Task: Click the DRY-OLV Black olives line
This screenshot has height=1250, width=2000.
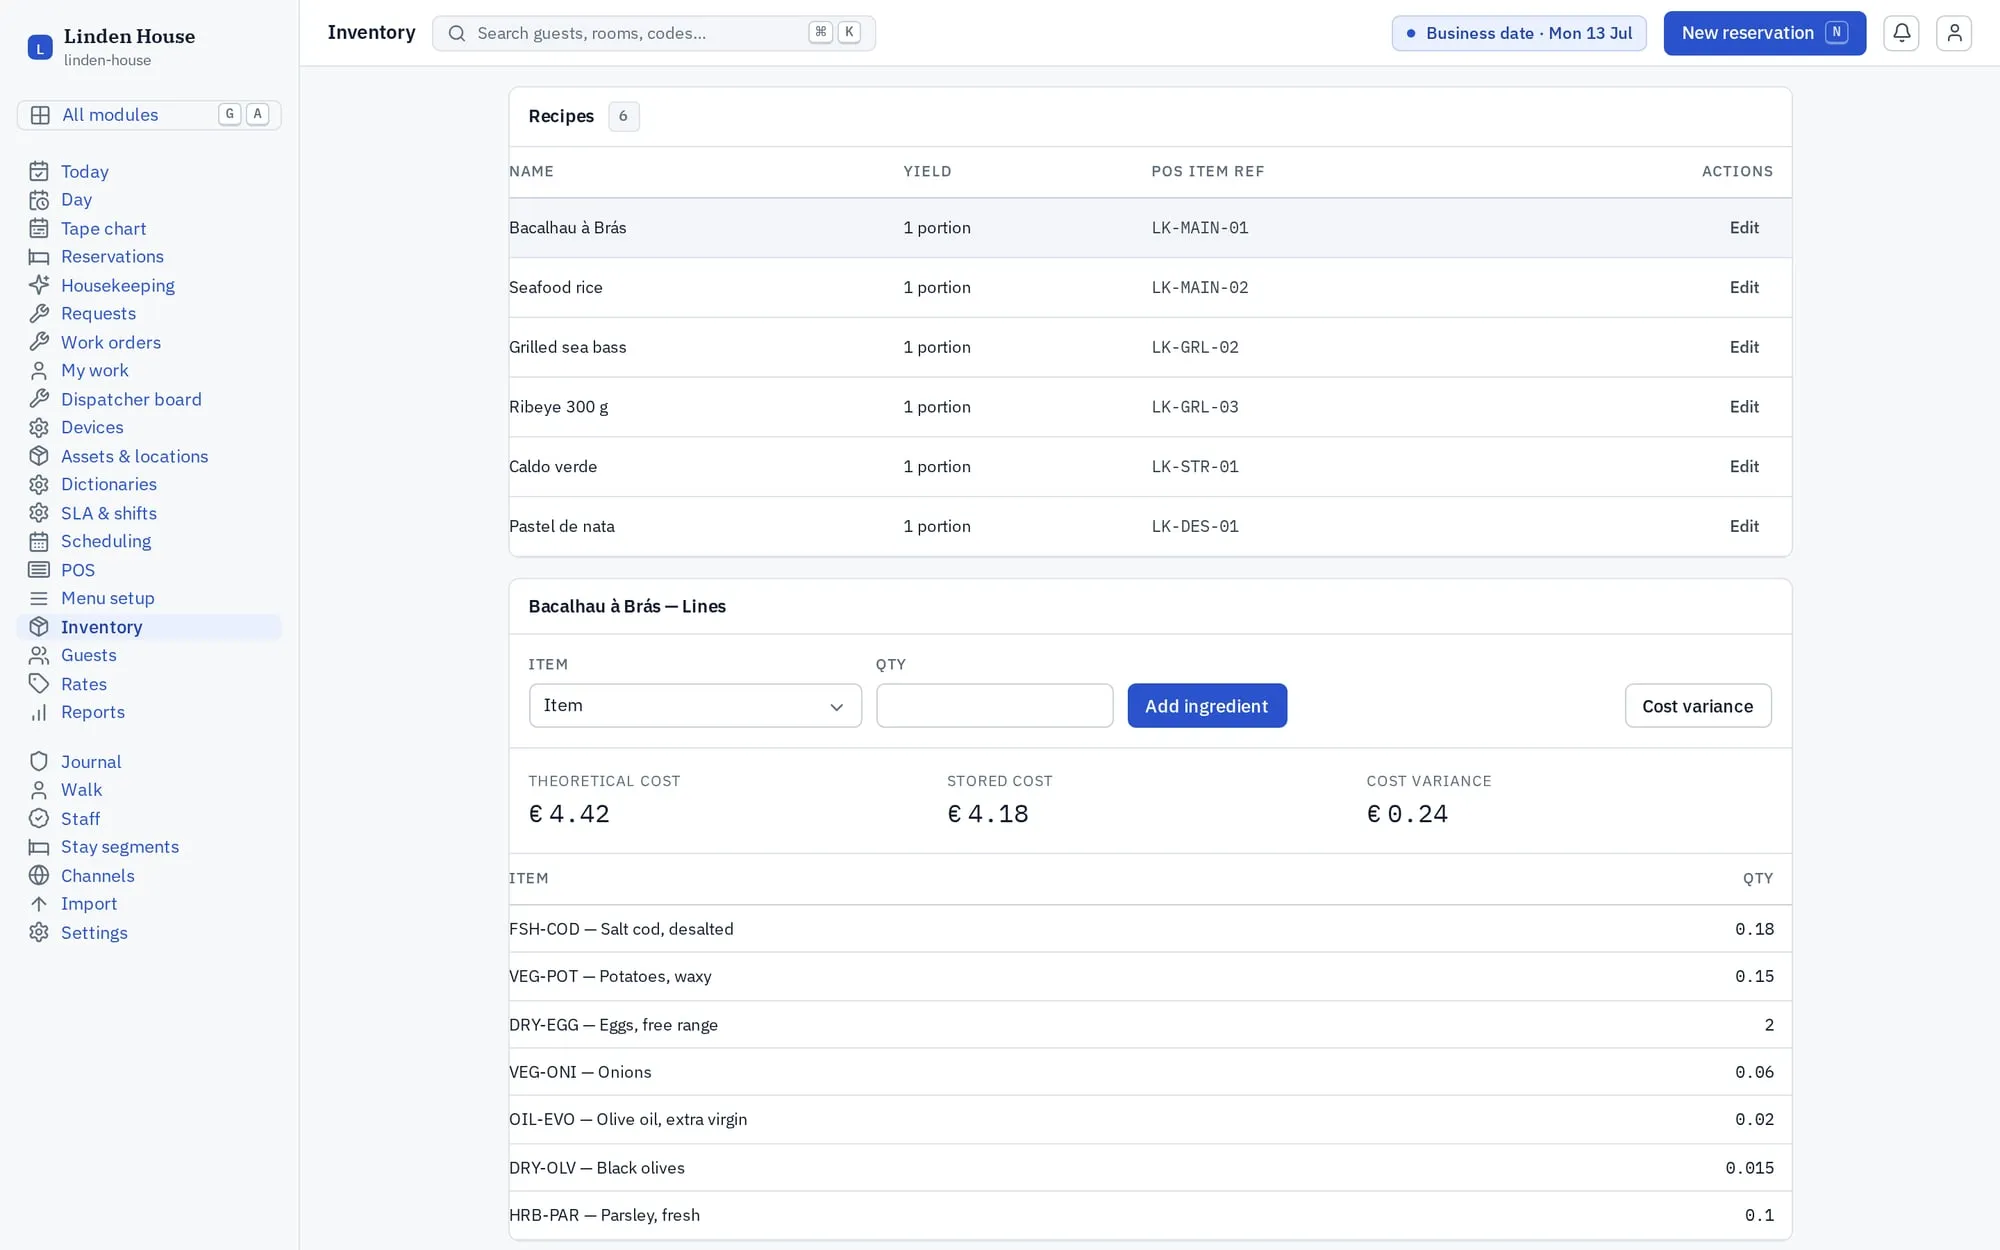Action: [x=1150, y=1168]
